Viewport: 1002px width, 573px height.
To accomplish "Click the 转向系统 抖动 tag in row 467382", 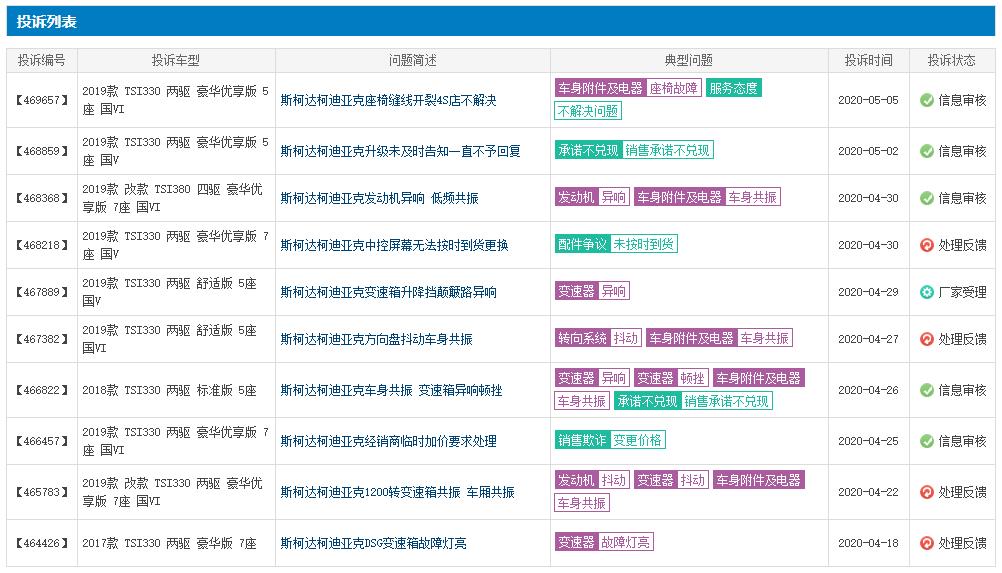I will click(598, 338).
